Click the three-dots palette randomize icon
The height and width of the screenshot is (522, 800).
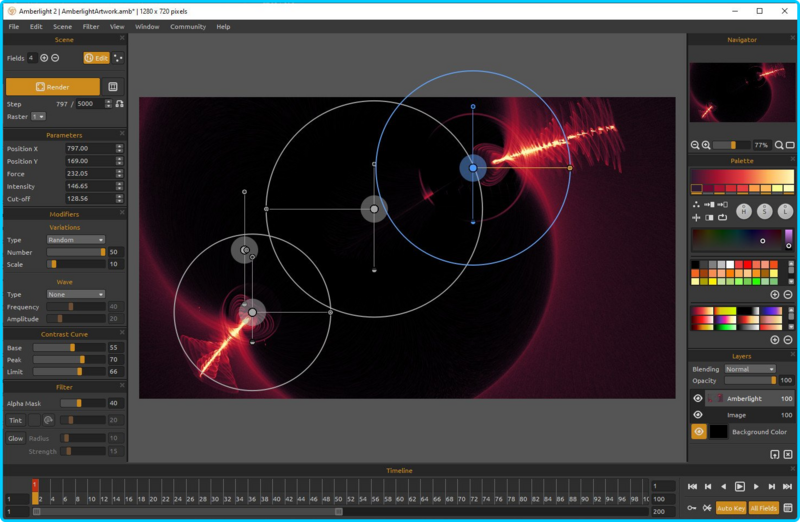[696, 205]
